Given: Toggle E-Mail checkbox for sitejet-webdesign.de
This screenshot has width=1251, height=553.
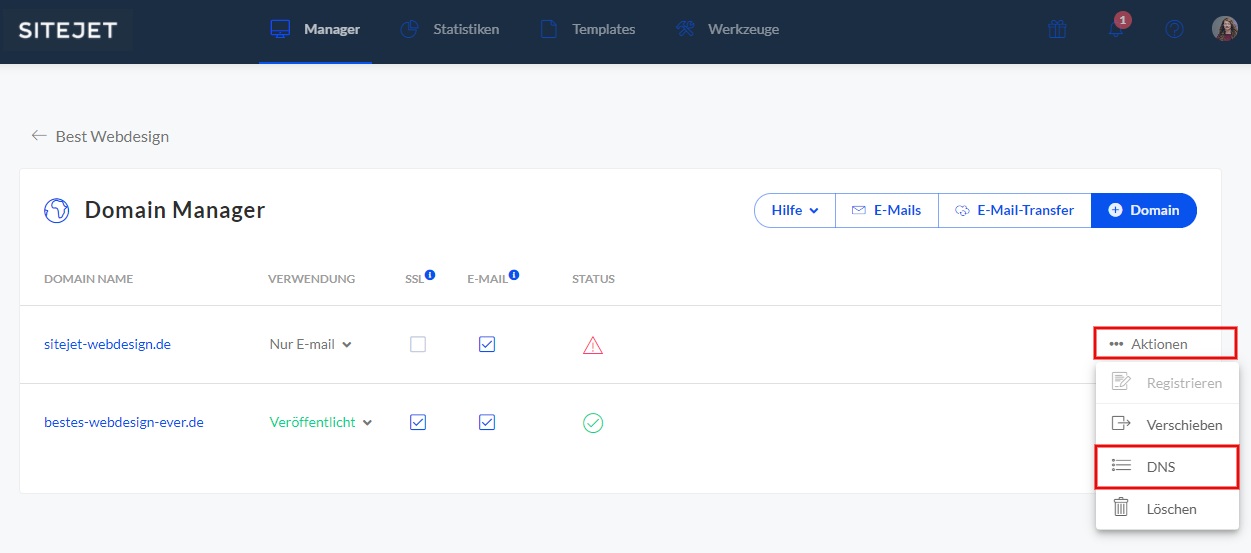Looking at the screenshot, I should (x=487, y=344).
